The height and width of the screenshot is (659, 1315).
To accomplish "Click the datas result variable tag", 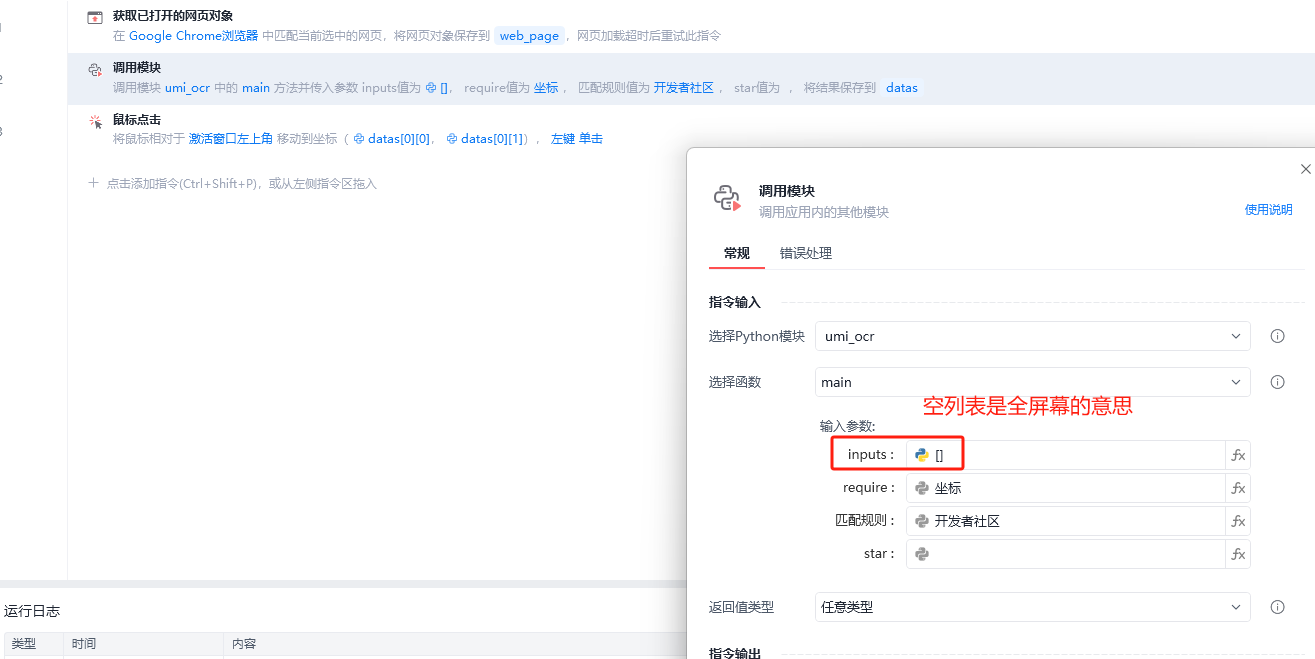I will [x=901, y=88].
